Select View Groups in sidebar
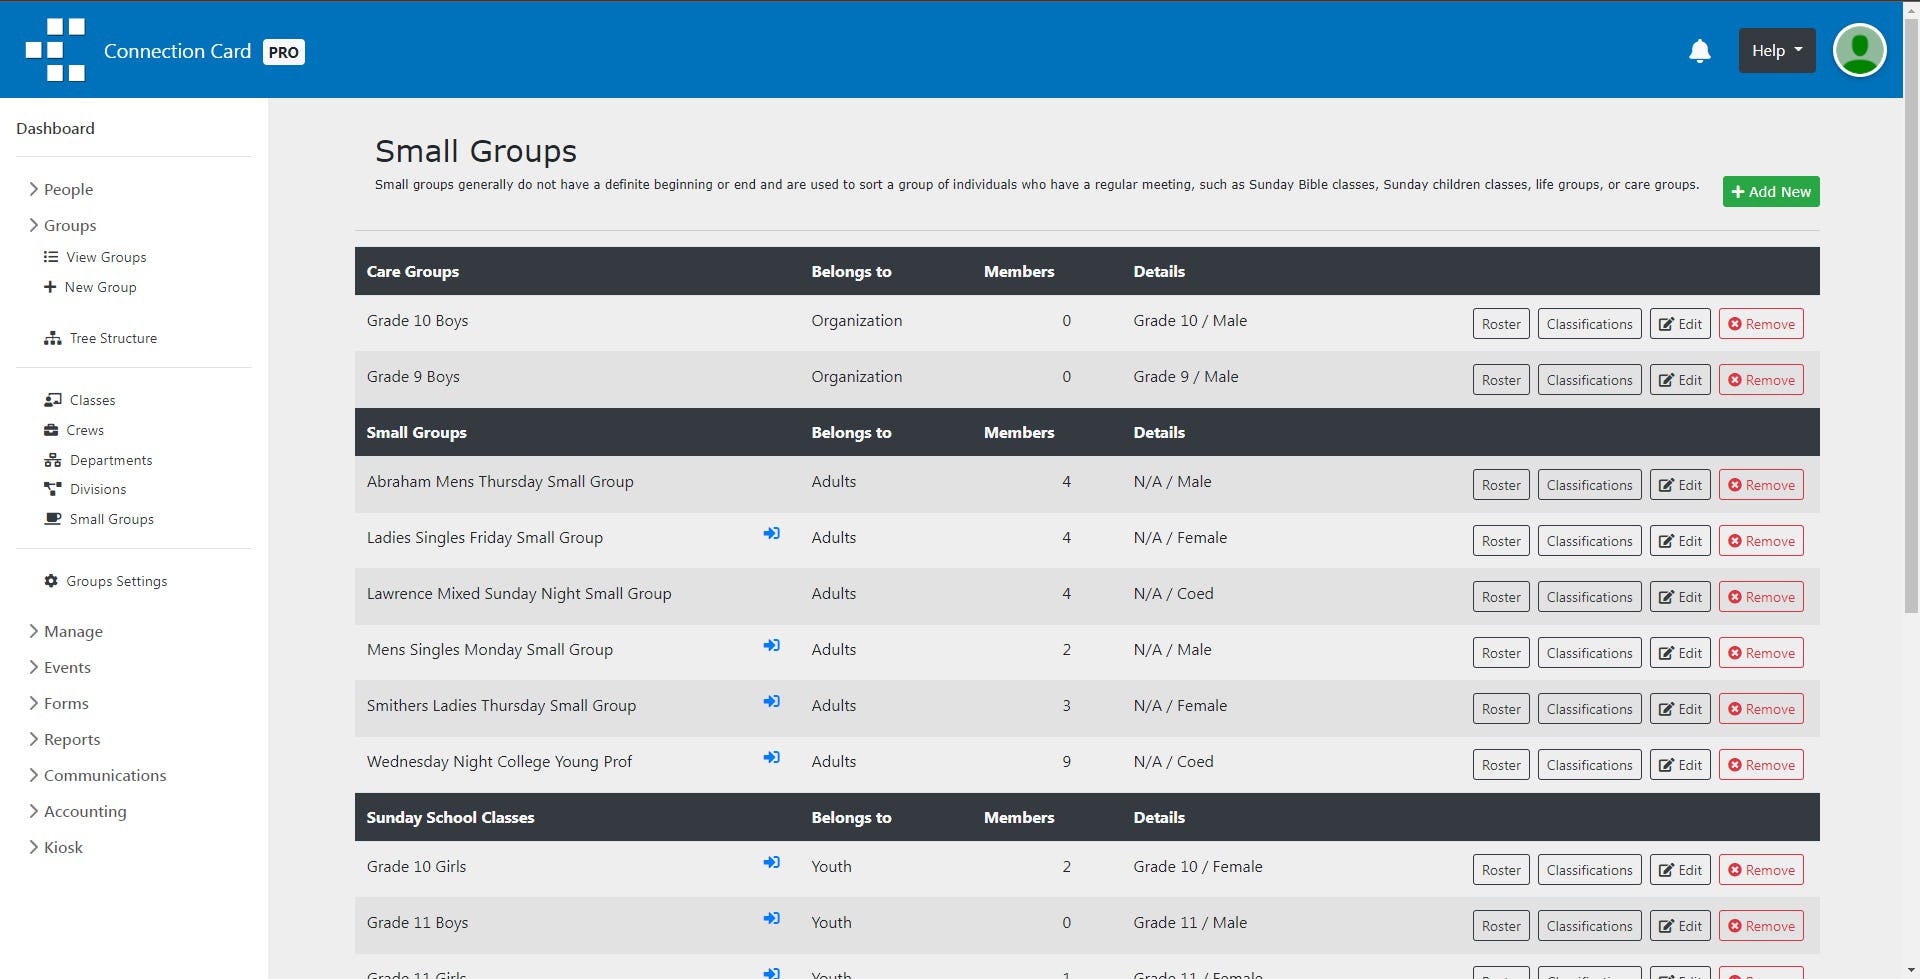 [x=95, y=257]
